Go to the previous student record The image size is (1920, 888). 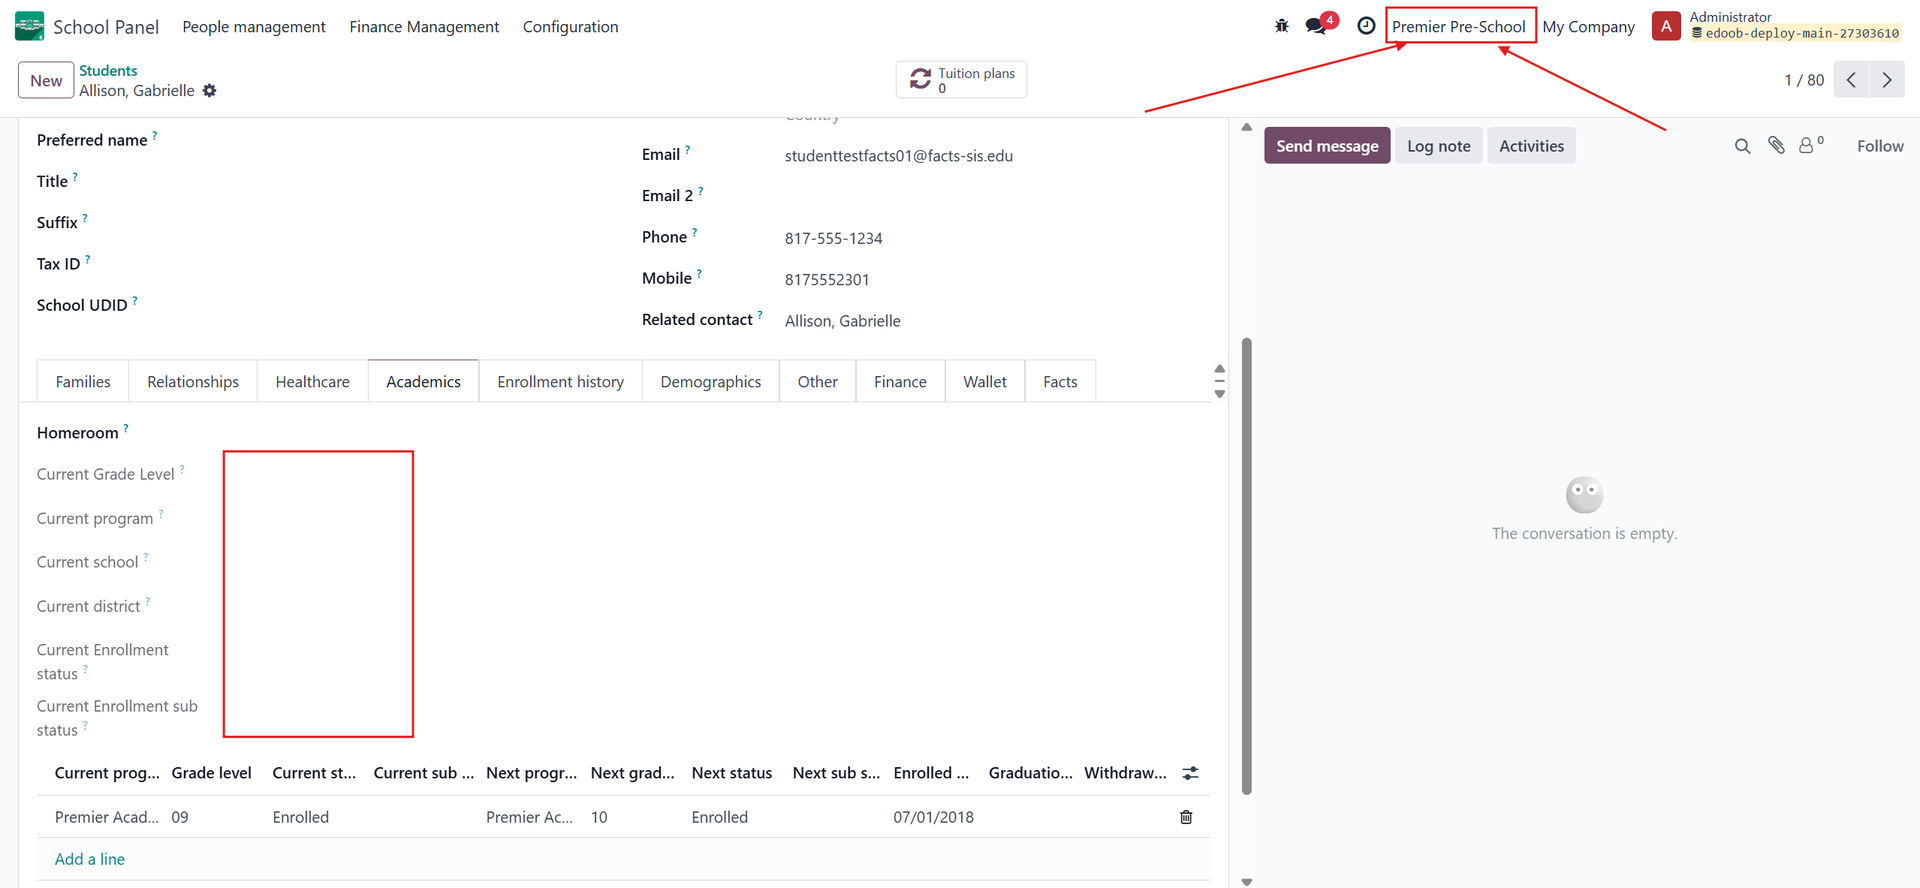coord(1851,80)
